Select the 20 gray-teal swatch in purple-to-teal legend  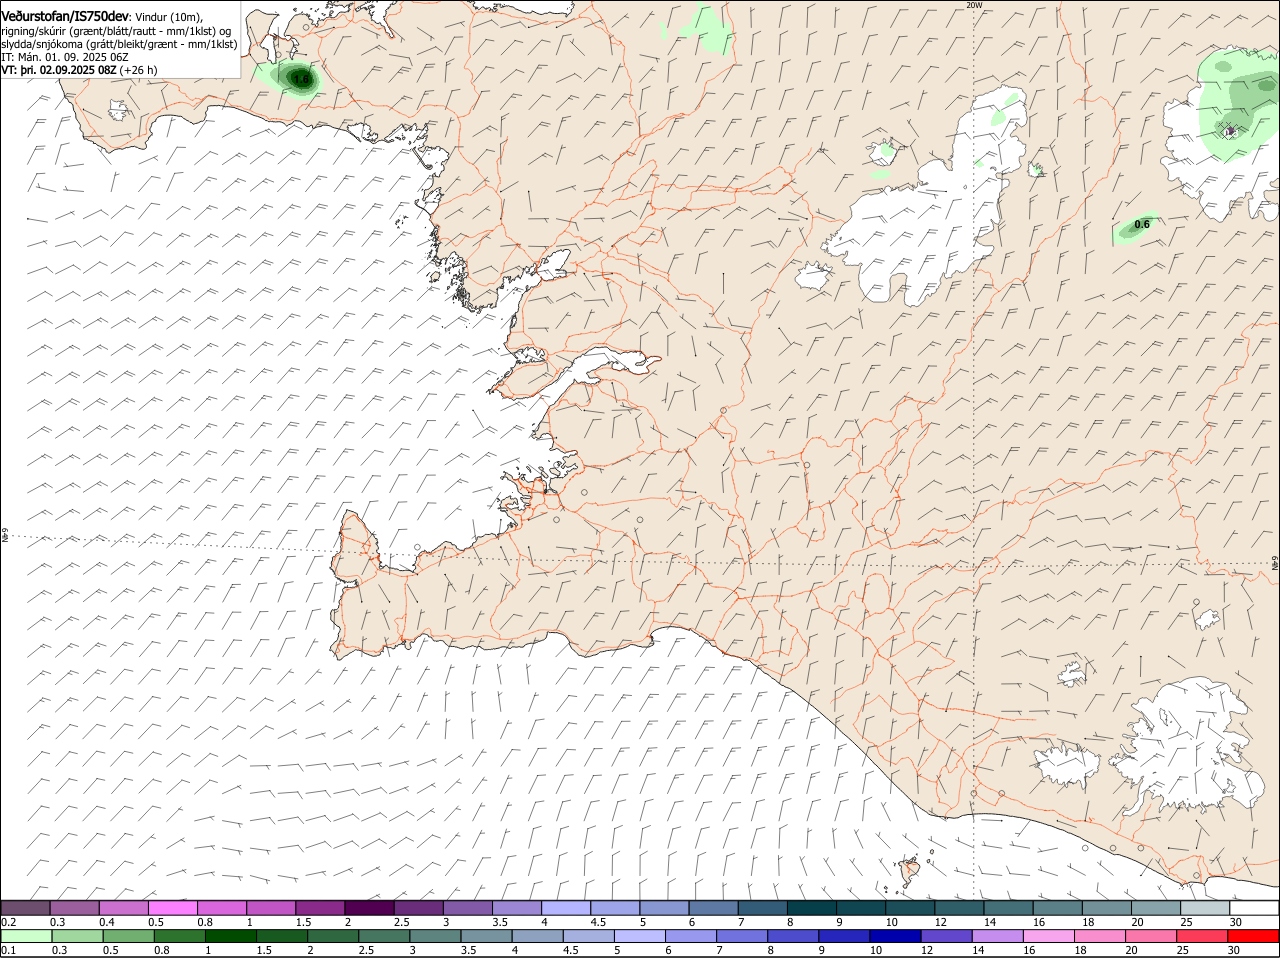(1155, 907)
